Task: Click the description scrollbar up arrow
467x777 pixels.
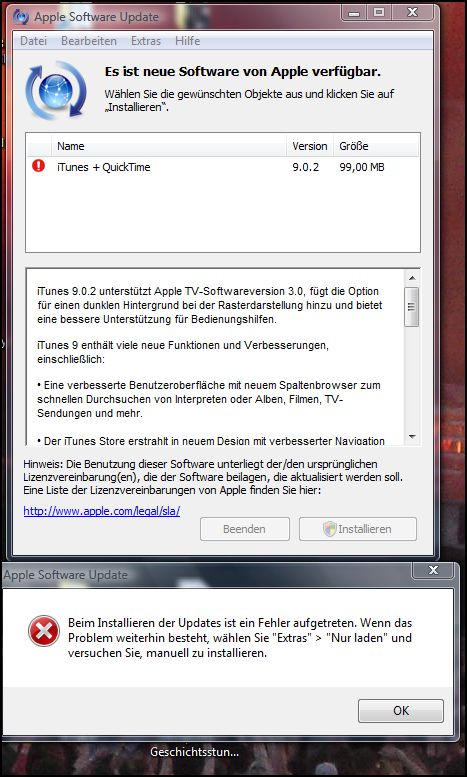Action: [411, 278]
